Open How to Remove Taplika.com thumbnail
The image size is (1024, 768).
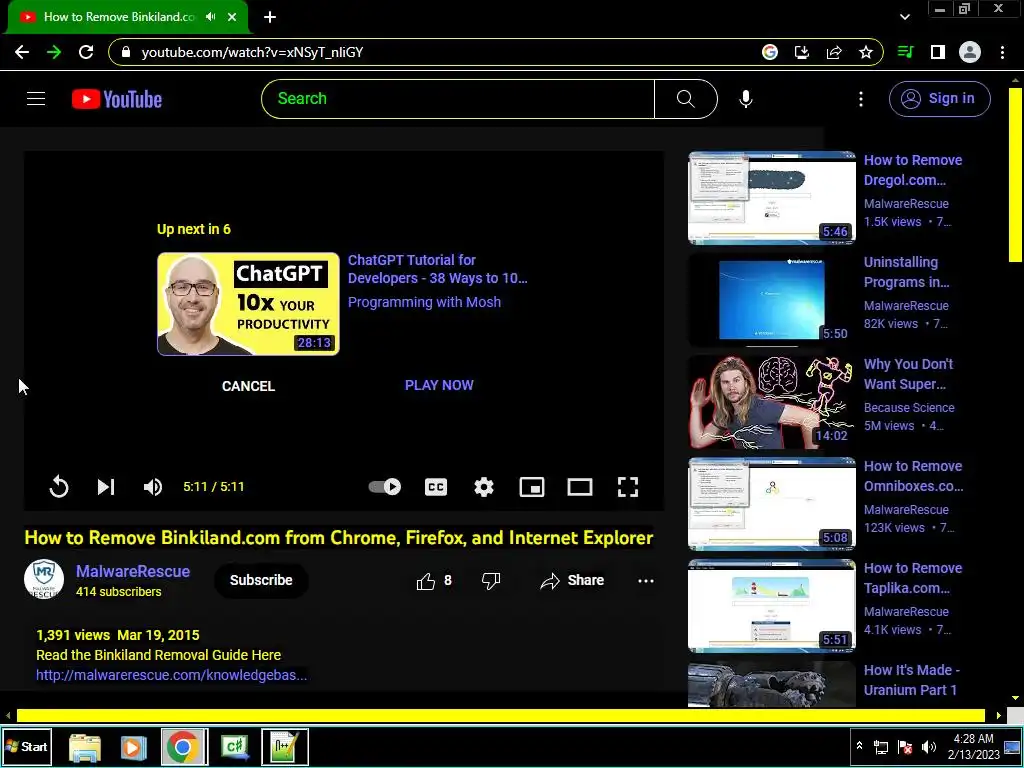pyautogui.click(x=772, y=606)
